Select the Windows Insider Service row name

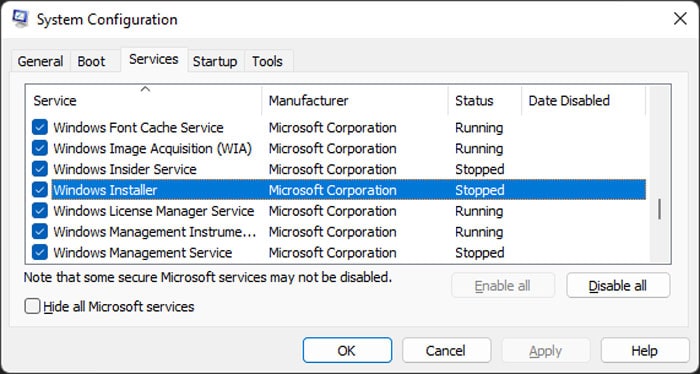(125, 169)
